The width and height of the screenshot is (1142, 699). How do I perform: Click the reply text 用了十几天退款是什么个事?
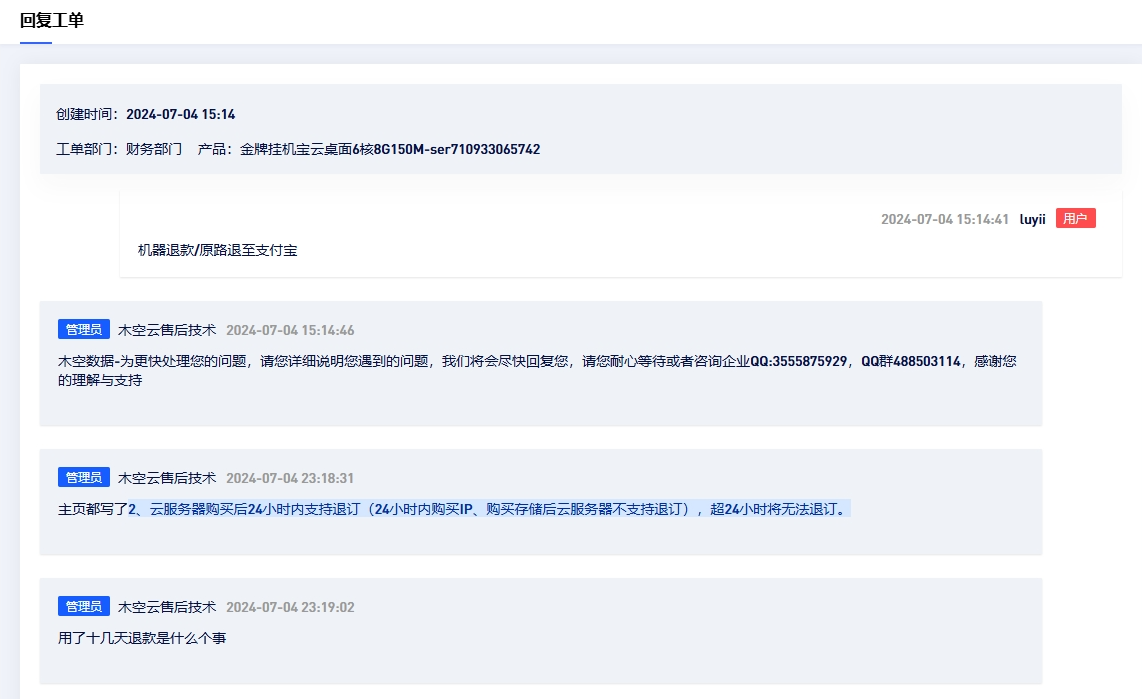pos(142,637)
